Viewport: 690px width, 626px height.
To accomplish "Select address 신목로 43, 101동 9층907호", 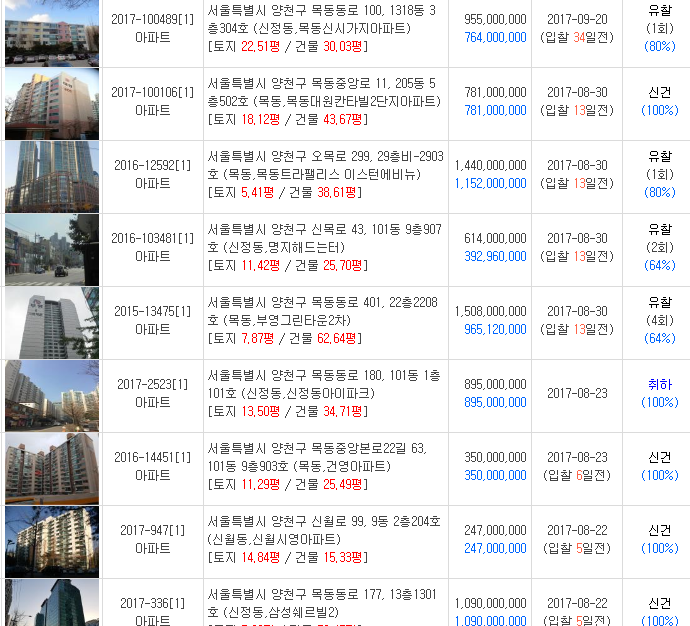I will 324,238.
